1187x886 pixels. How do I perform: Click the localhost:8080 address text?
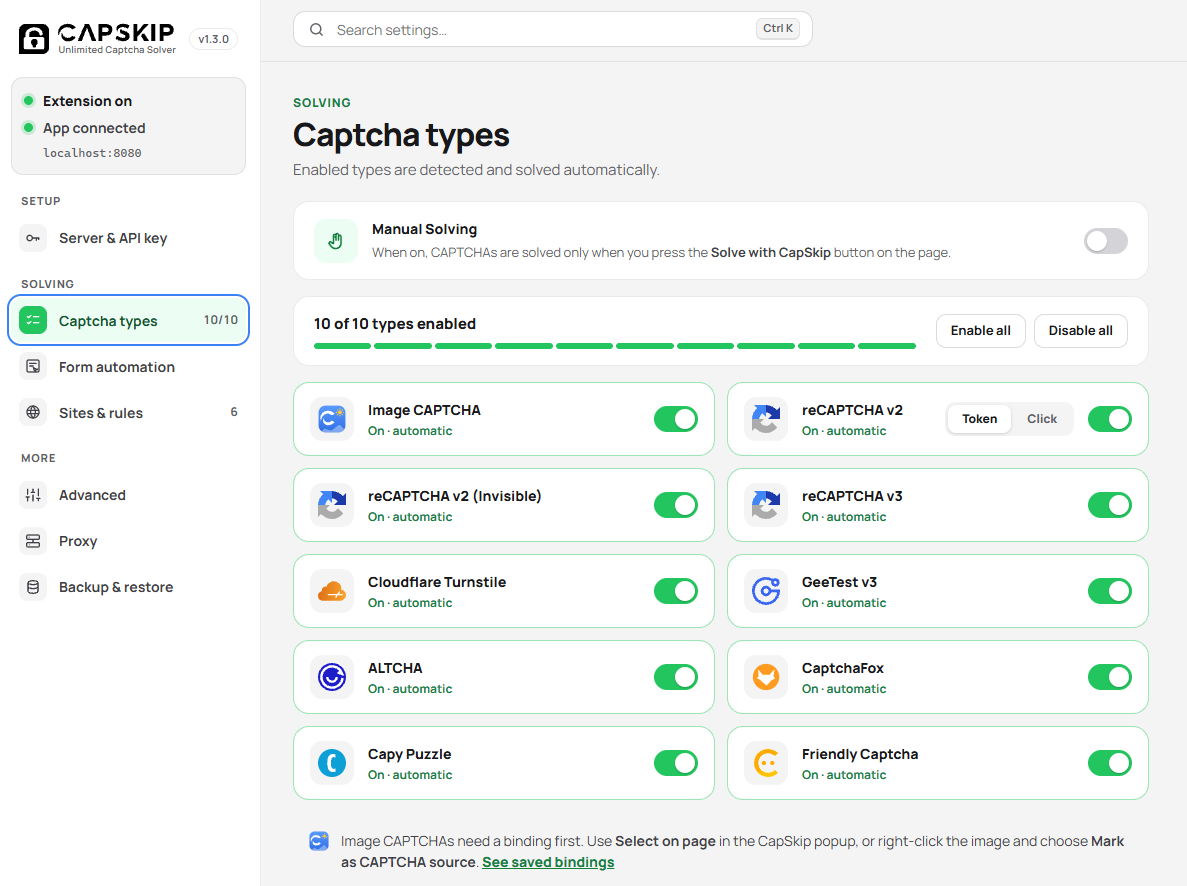coord(92,153)
